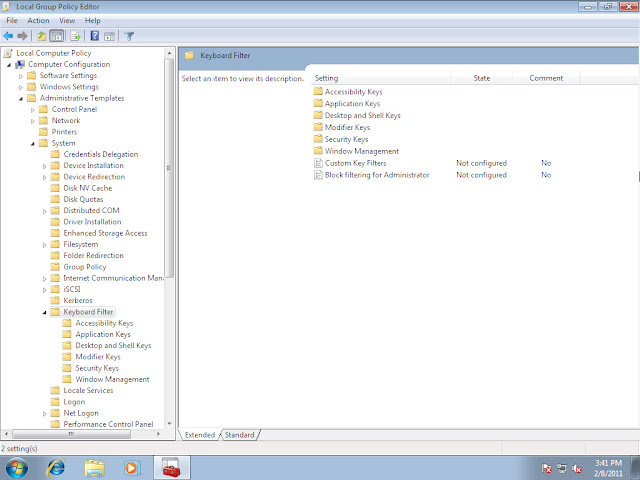Click the muted volume tray icon
Viewport: 640px width, 480px height.
click(577, 469)
